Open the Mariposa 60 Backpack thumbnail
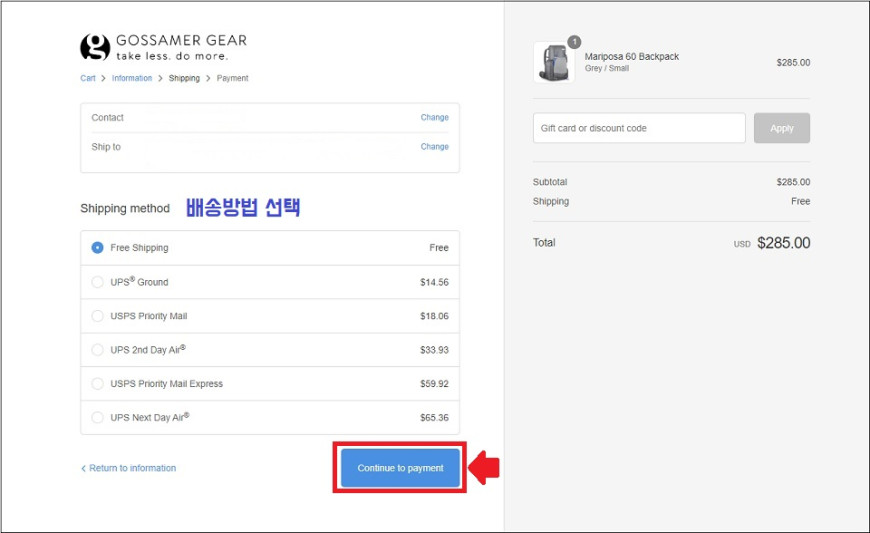 pyautogui.click(x=553, y=62)
